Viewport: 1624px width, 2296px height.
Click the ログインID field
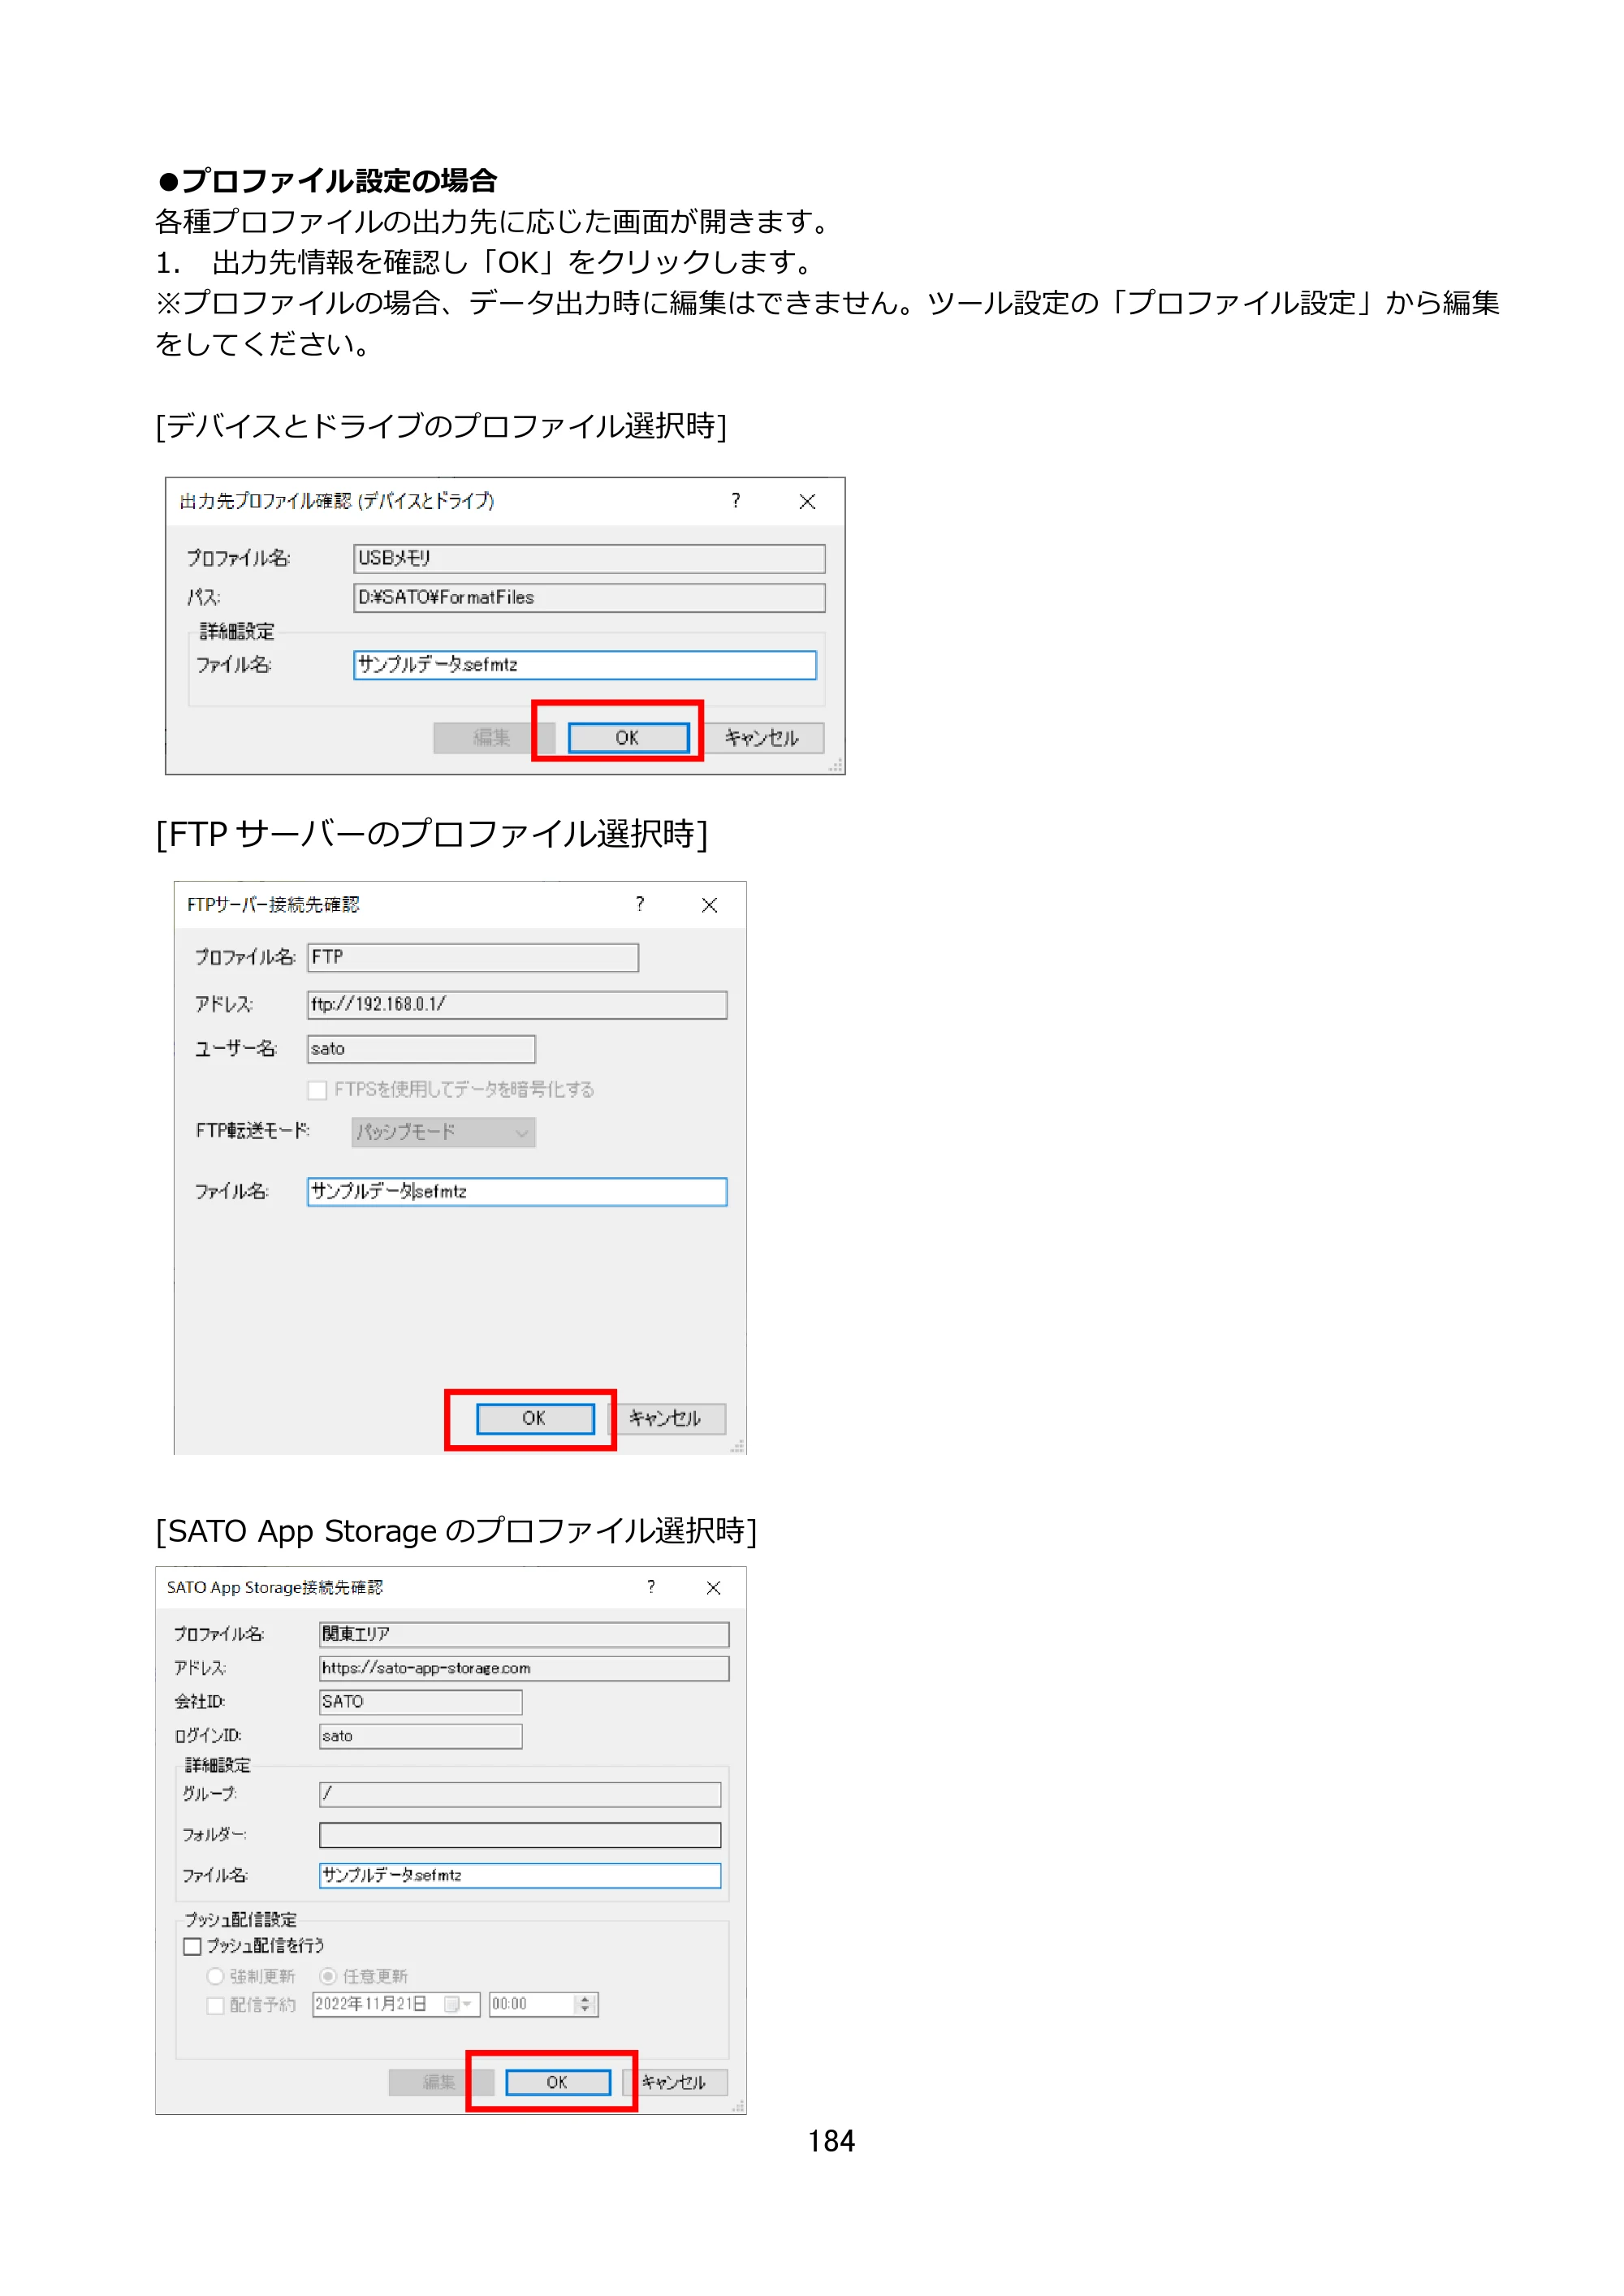click(x=421, y=1736)
